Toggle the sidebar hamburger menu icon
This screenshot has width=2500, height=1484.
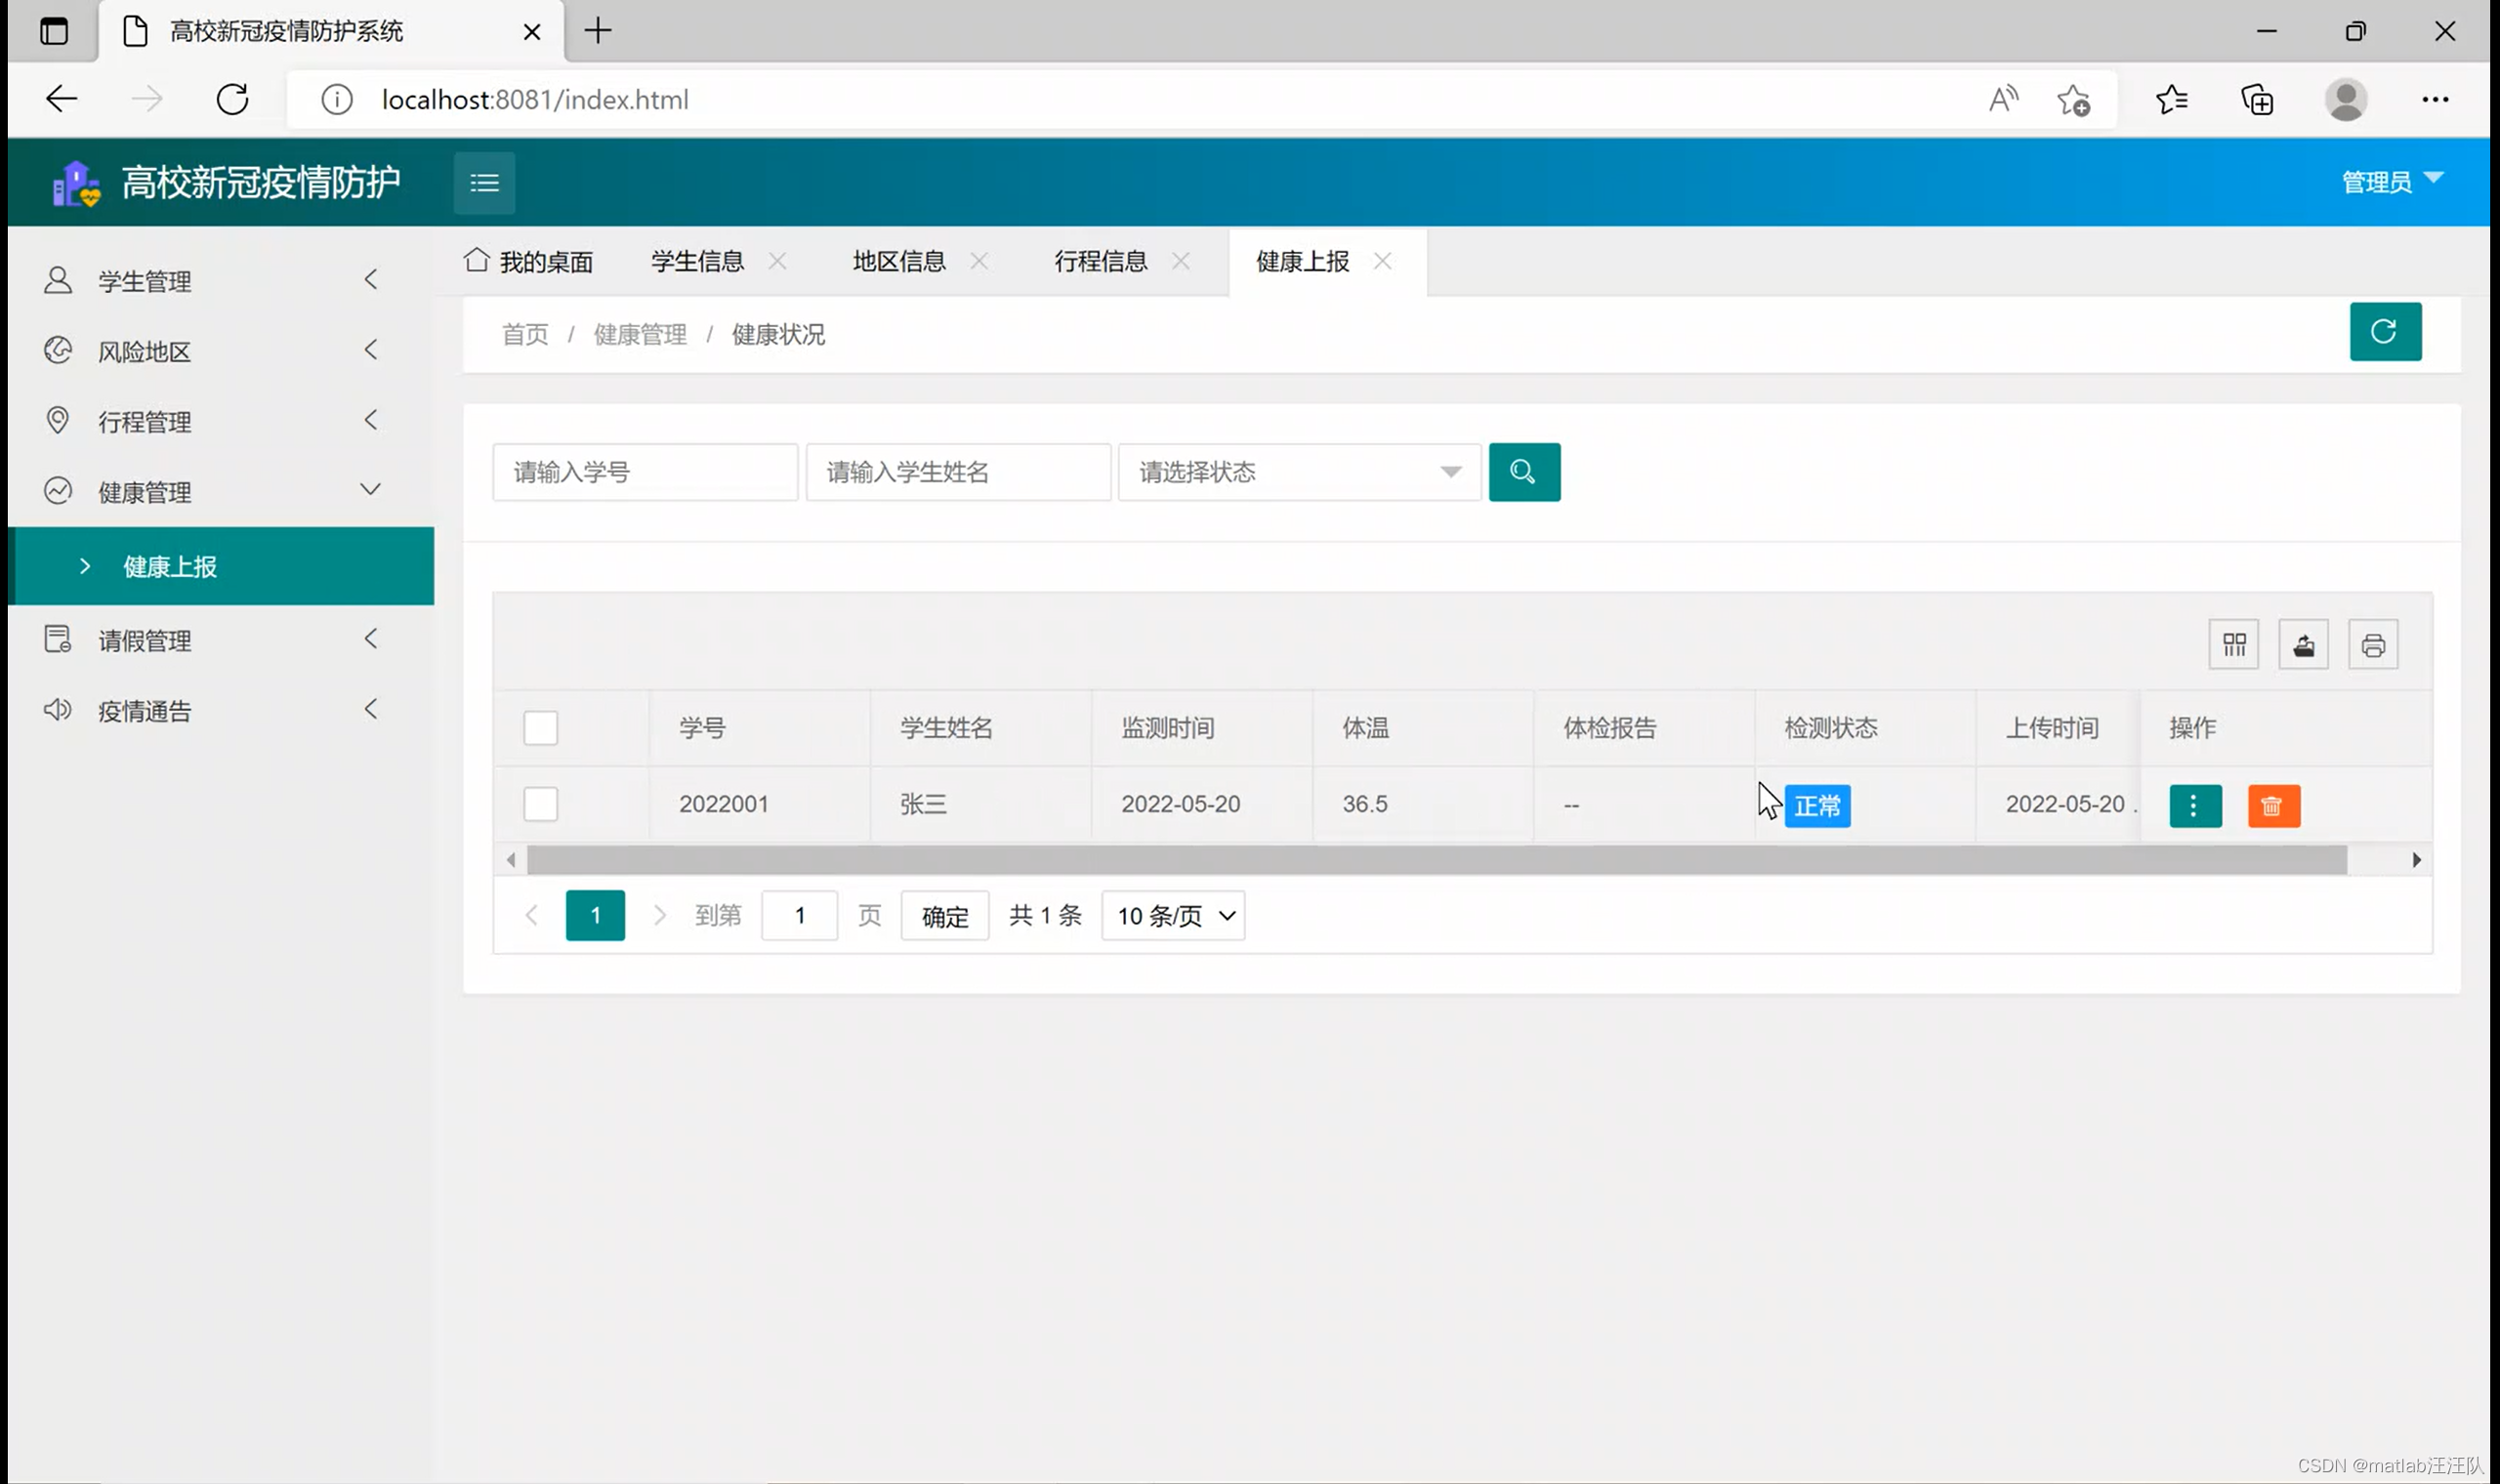point(484,183)
